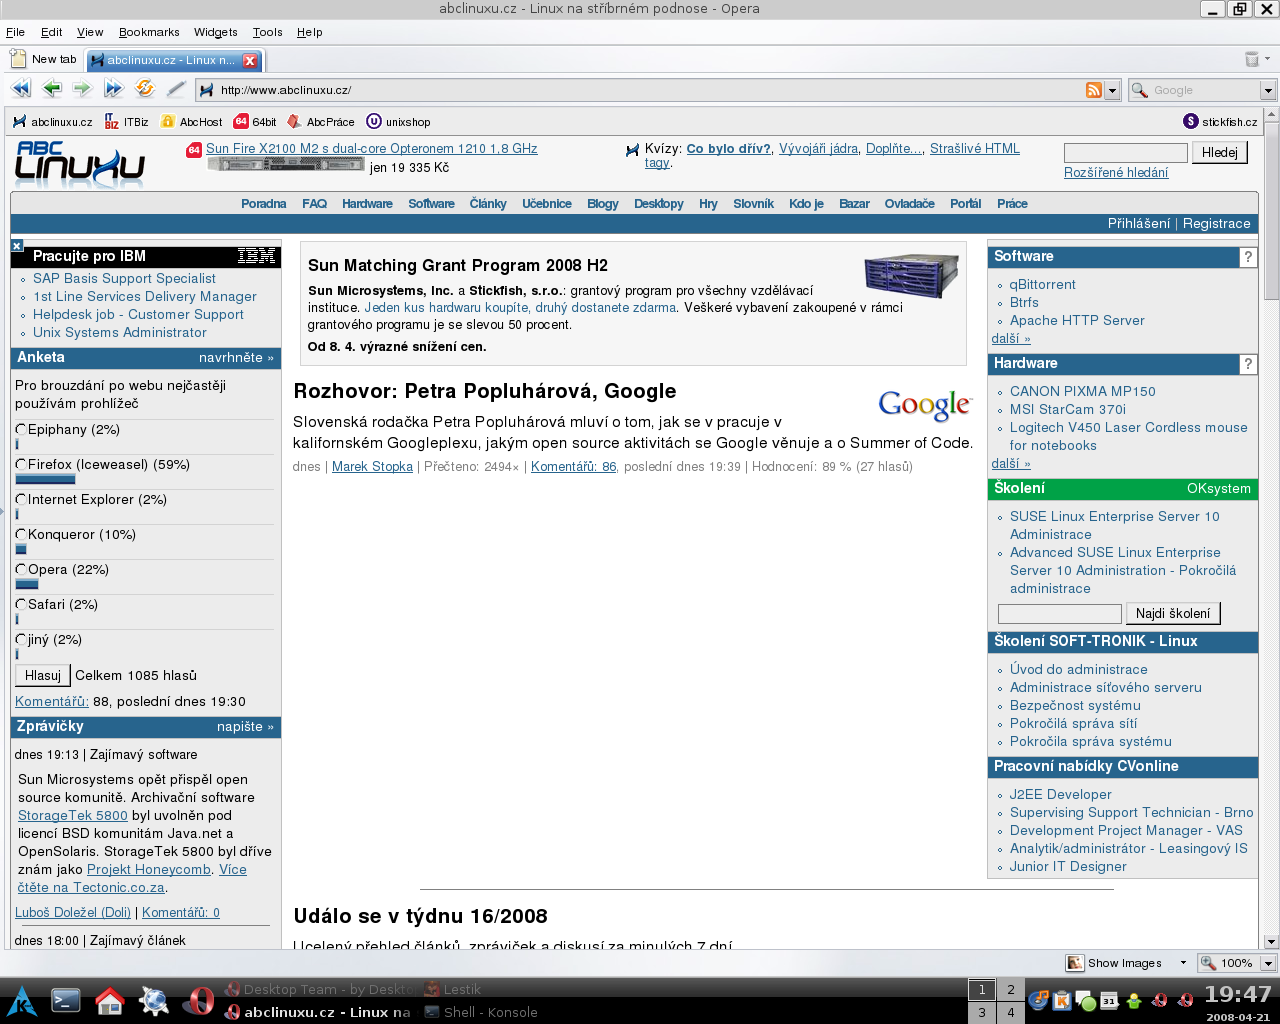This screenshot has height=1024, width=1280.
Task: Open the Přihlášení login link
Action: coord(1138,224)
